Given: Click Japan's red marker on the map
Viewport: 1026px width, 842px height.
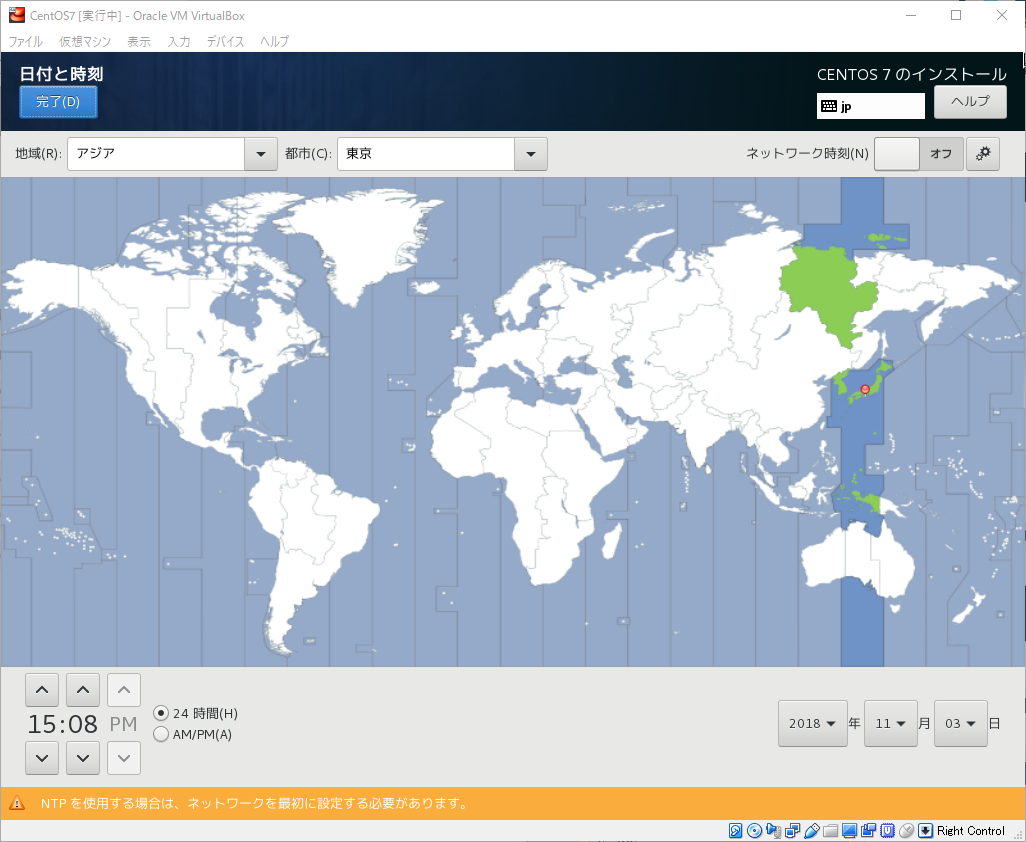Looking at the screenshot, I should click(x=865, y=389).
